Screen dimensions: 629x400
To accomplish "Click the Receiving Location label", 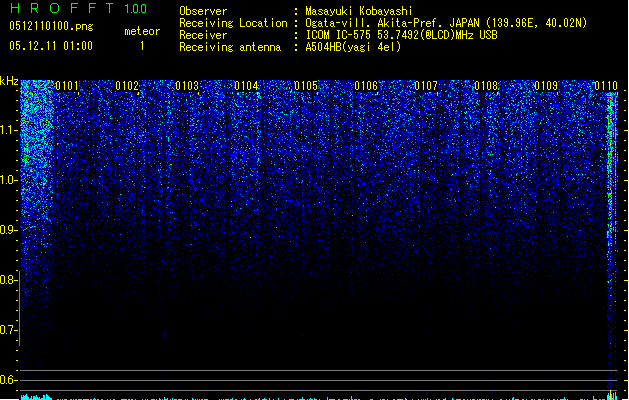I will [233, 23].
